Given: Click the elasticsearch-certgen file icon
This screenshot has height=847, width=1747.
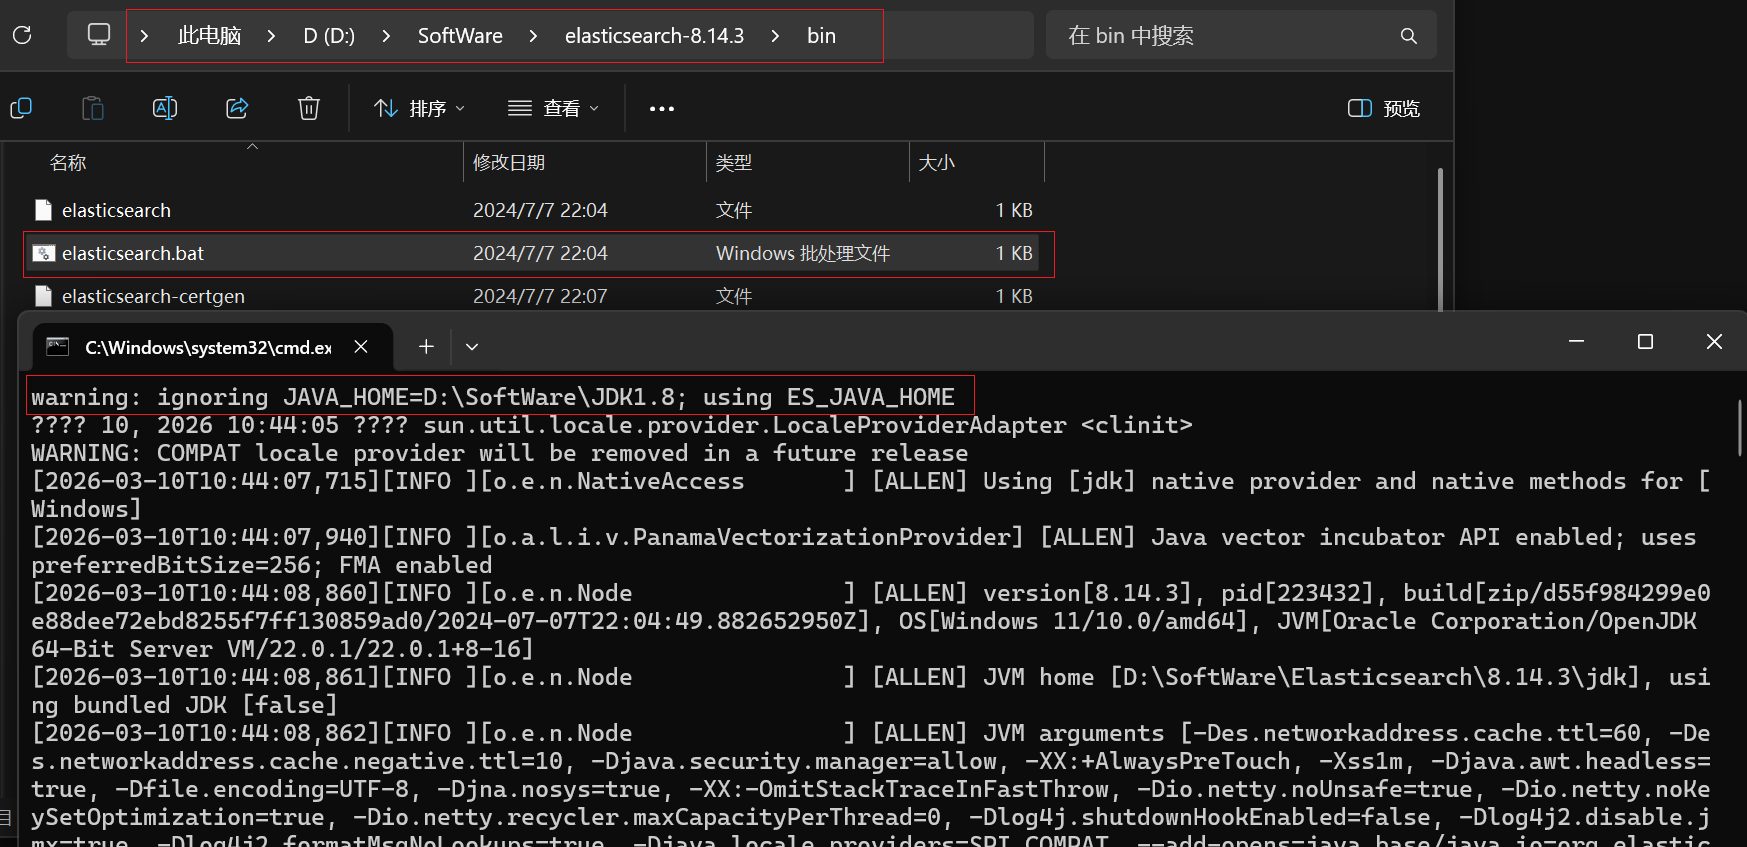Looking at the screenshot, I should 43,296.
